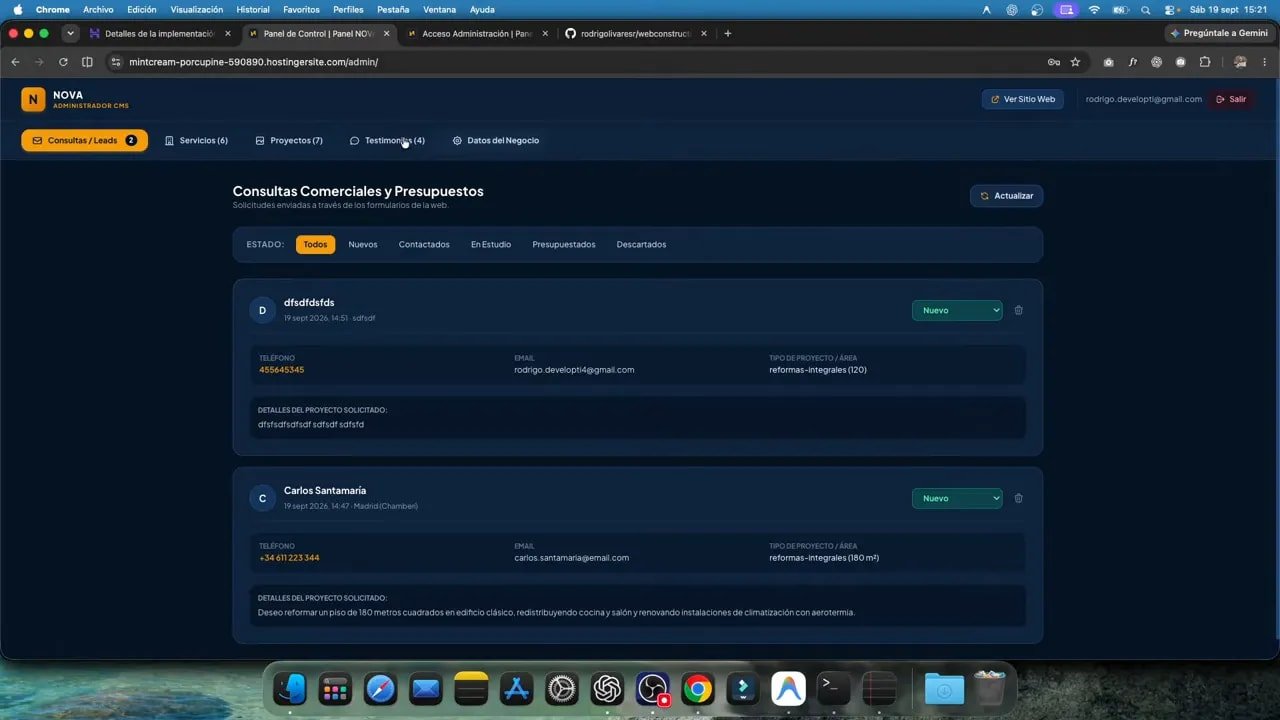Expand the Chrome tab search dropdown

click(x=70, y=33)
